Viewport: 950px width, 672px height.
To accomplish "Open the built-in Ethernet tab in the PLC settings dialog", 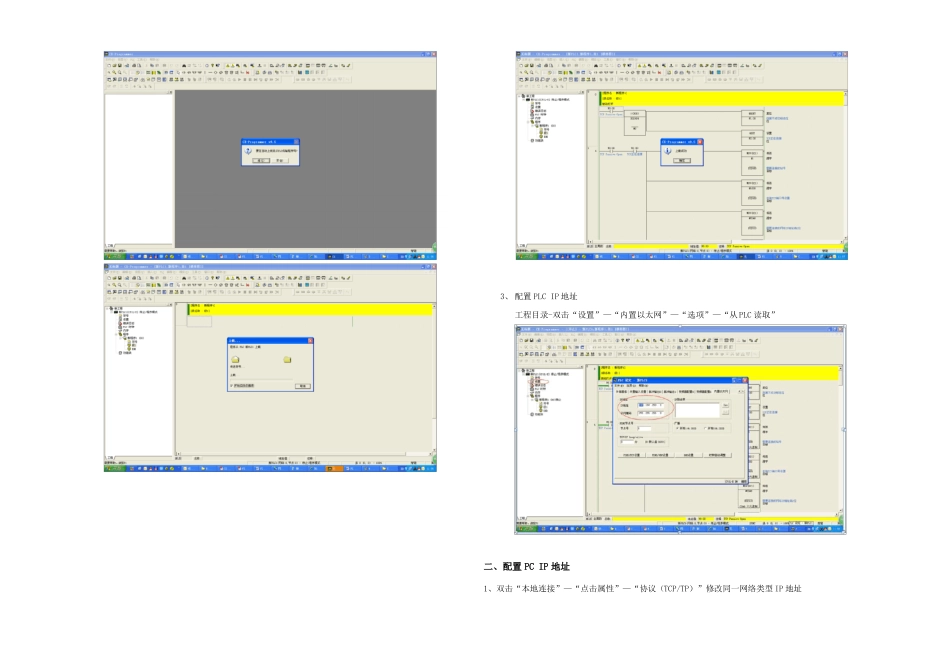I will (721, 391).
